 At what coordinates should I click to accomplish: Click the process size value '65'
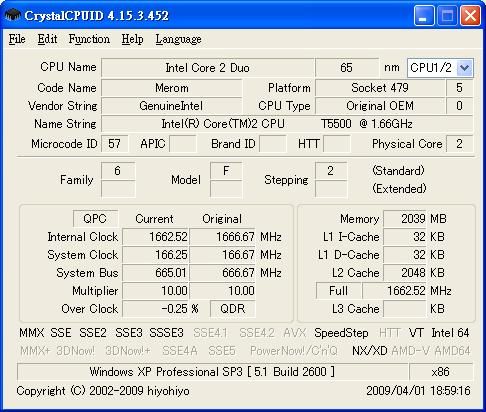347,68
